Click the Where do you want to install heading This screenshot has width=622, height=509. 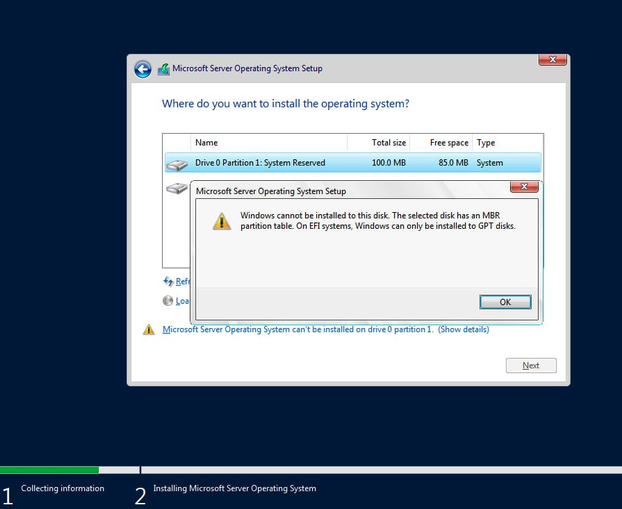pos(285,104)
